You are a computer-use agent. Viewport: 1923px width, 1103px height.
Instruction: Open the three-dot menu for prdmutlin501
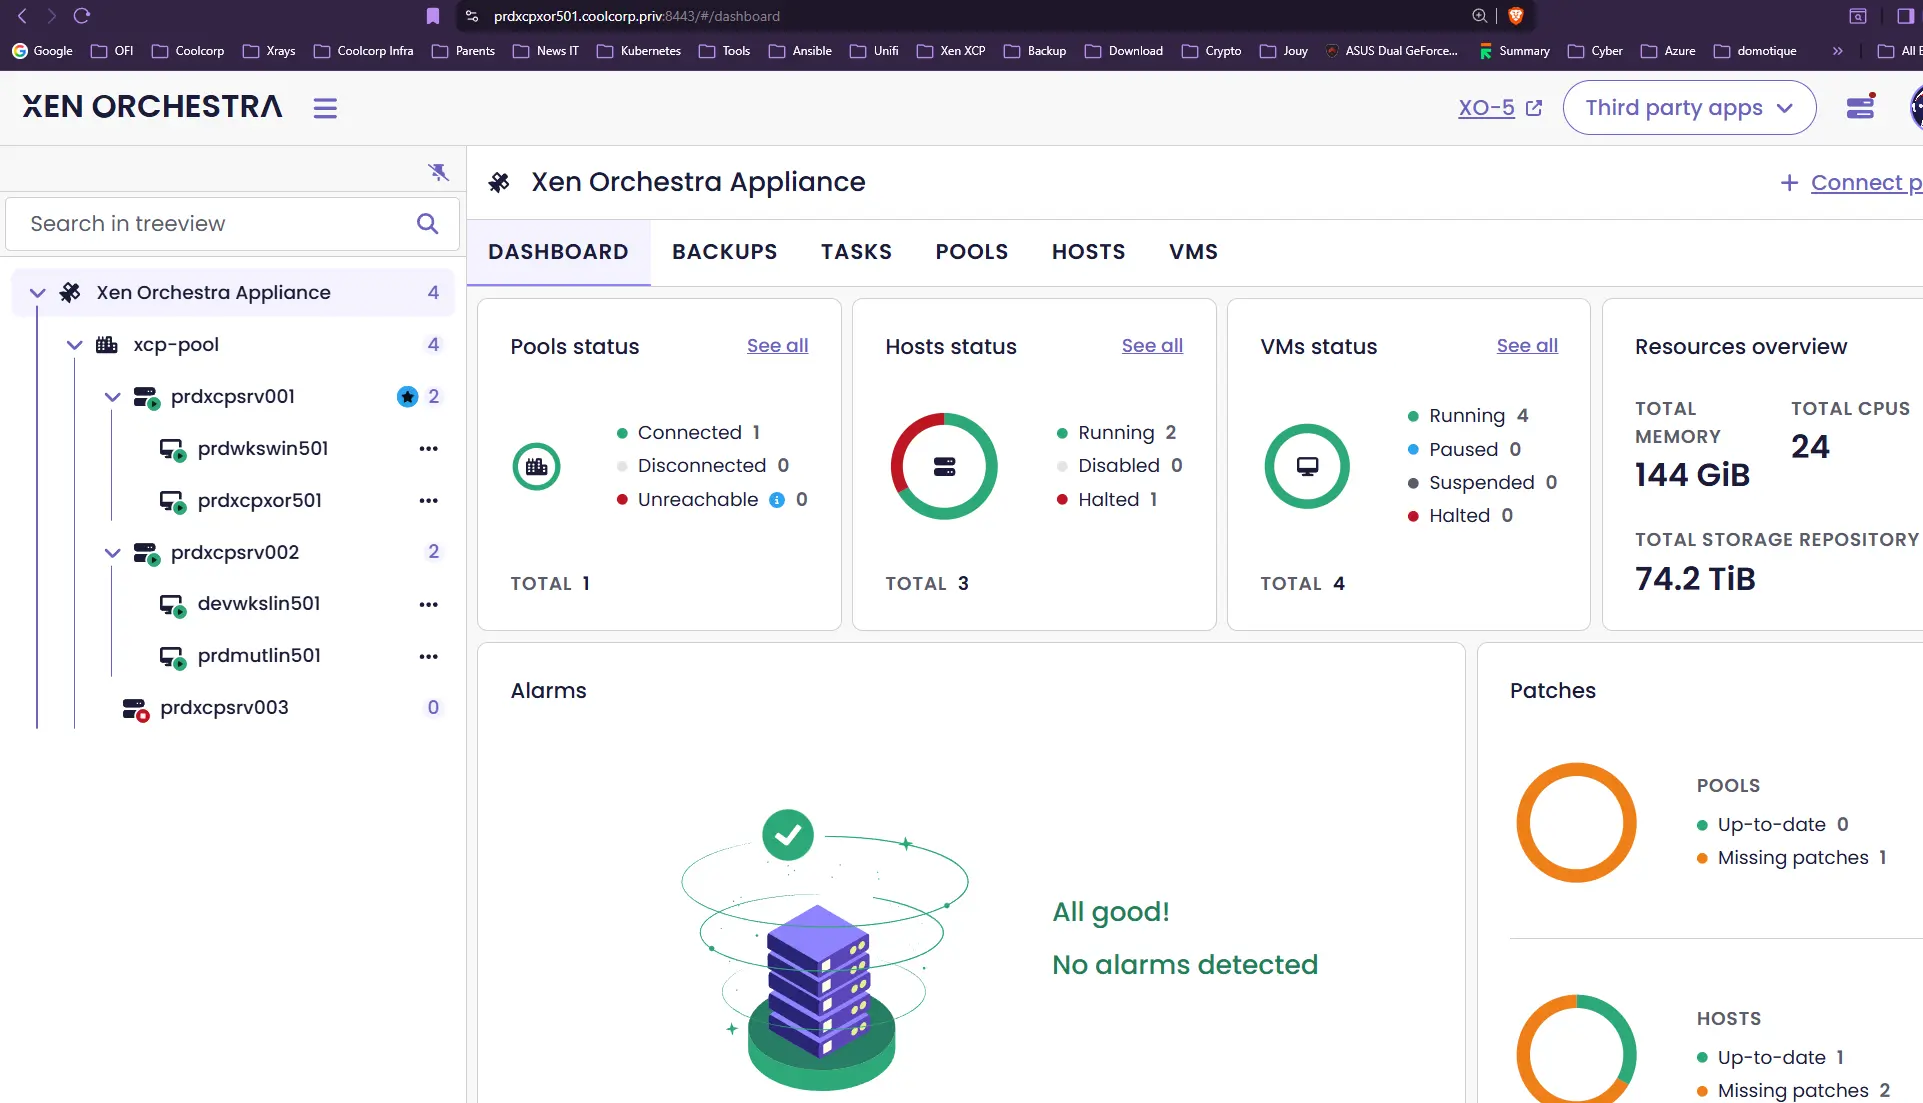(428, 656)
